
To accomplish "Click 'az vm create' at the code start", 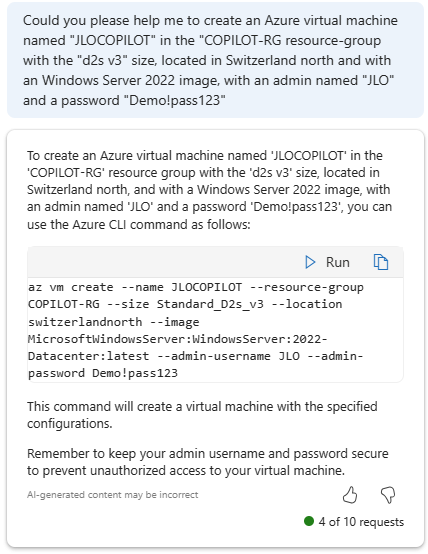I will click(x=71, y=287).
